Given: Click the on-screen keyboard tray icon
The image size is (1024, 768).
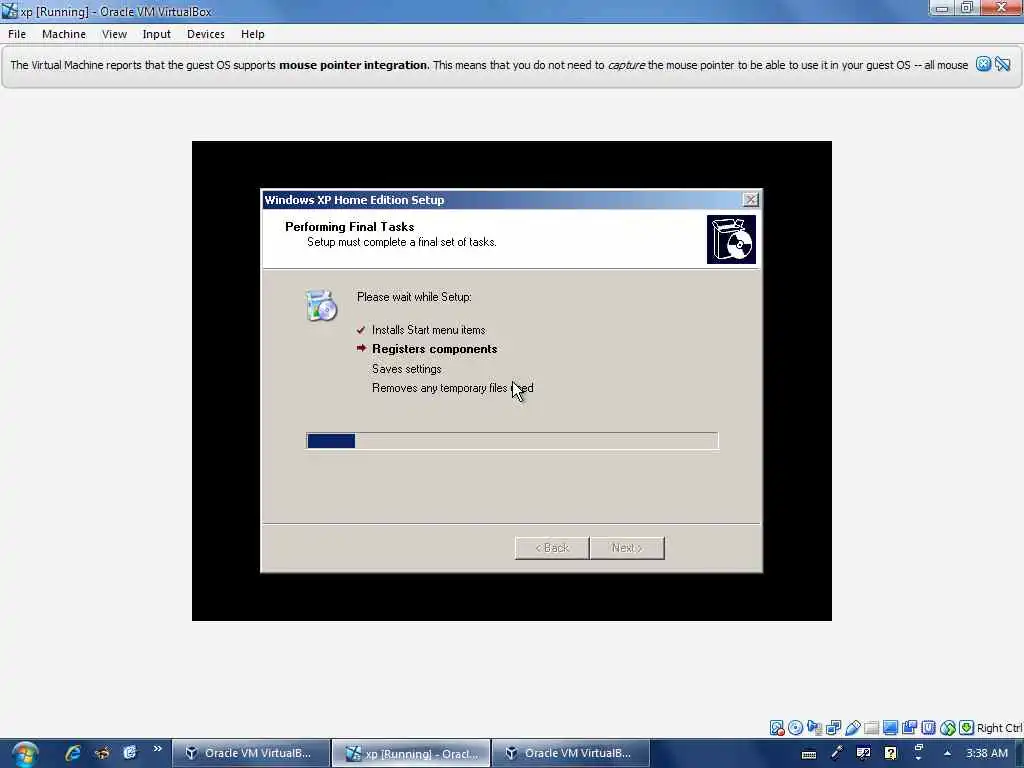Looking at the screenshot, I should tap(808, 754).
